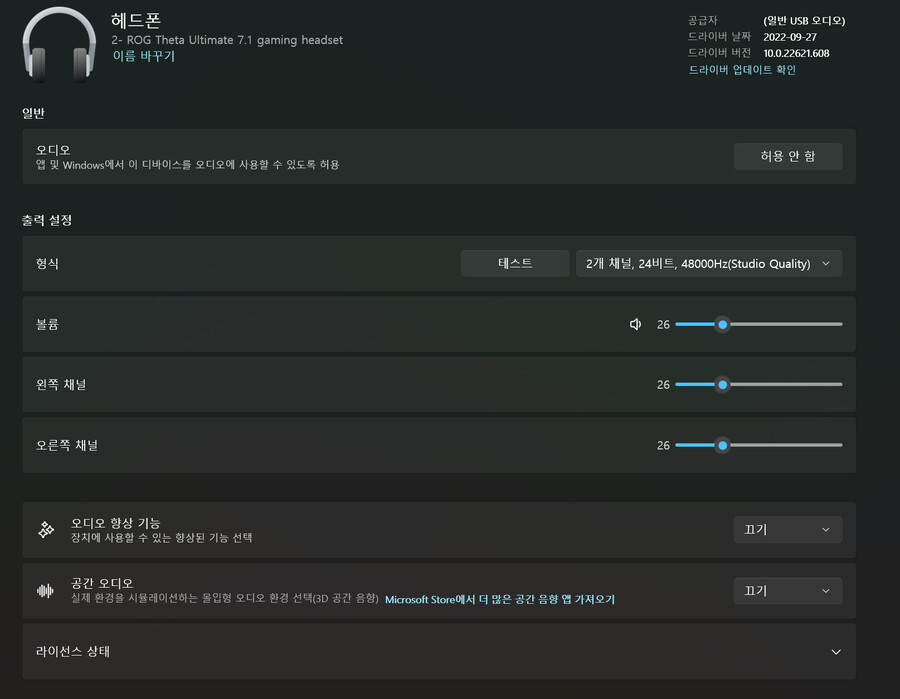Screen dimensions: 900x699
Task: Click the 테스트 button
Action: coord(515,263)
